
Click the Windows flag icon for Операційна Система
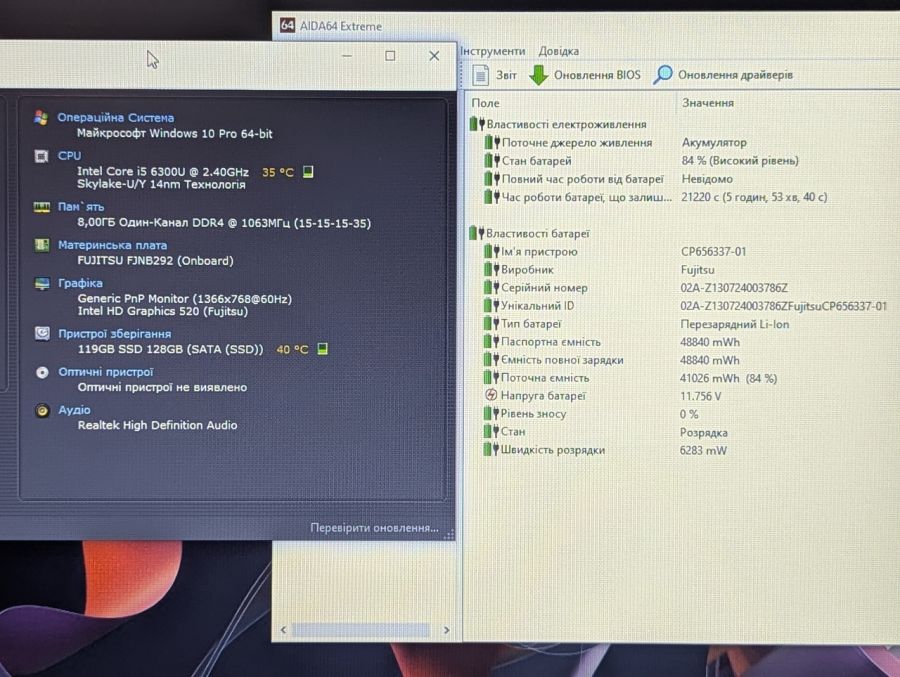41,118
